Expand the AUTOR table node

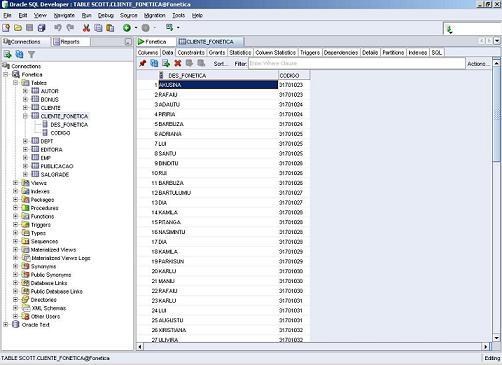coord(25,91)
